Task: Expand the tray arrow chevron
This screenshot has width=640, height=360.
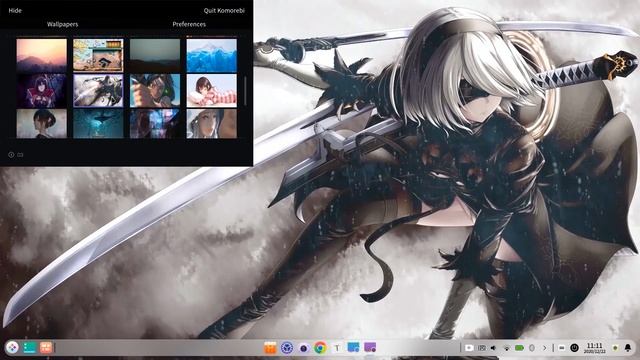Action: (544, 348)
